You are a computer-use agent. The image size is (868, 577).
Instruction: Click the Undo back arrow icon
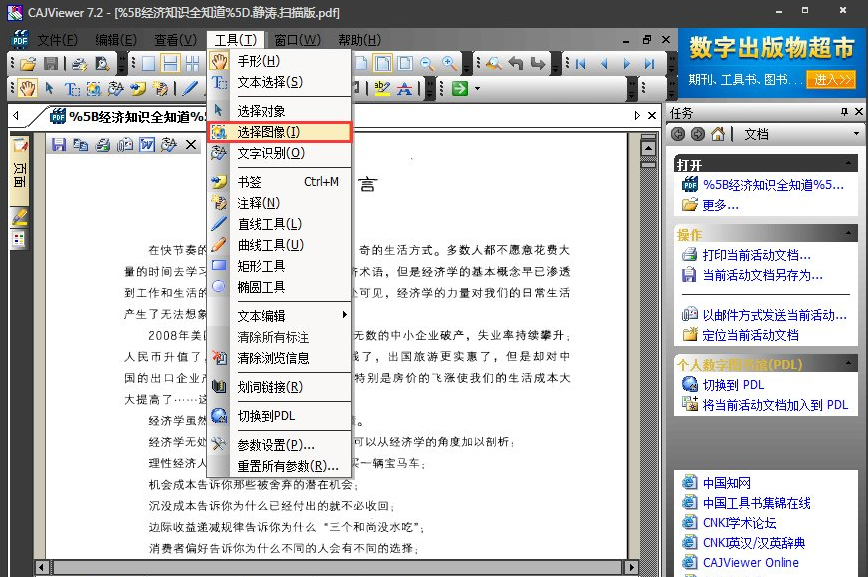pyautogui.click(x=516, y=64)
